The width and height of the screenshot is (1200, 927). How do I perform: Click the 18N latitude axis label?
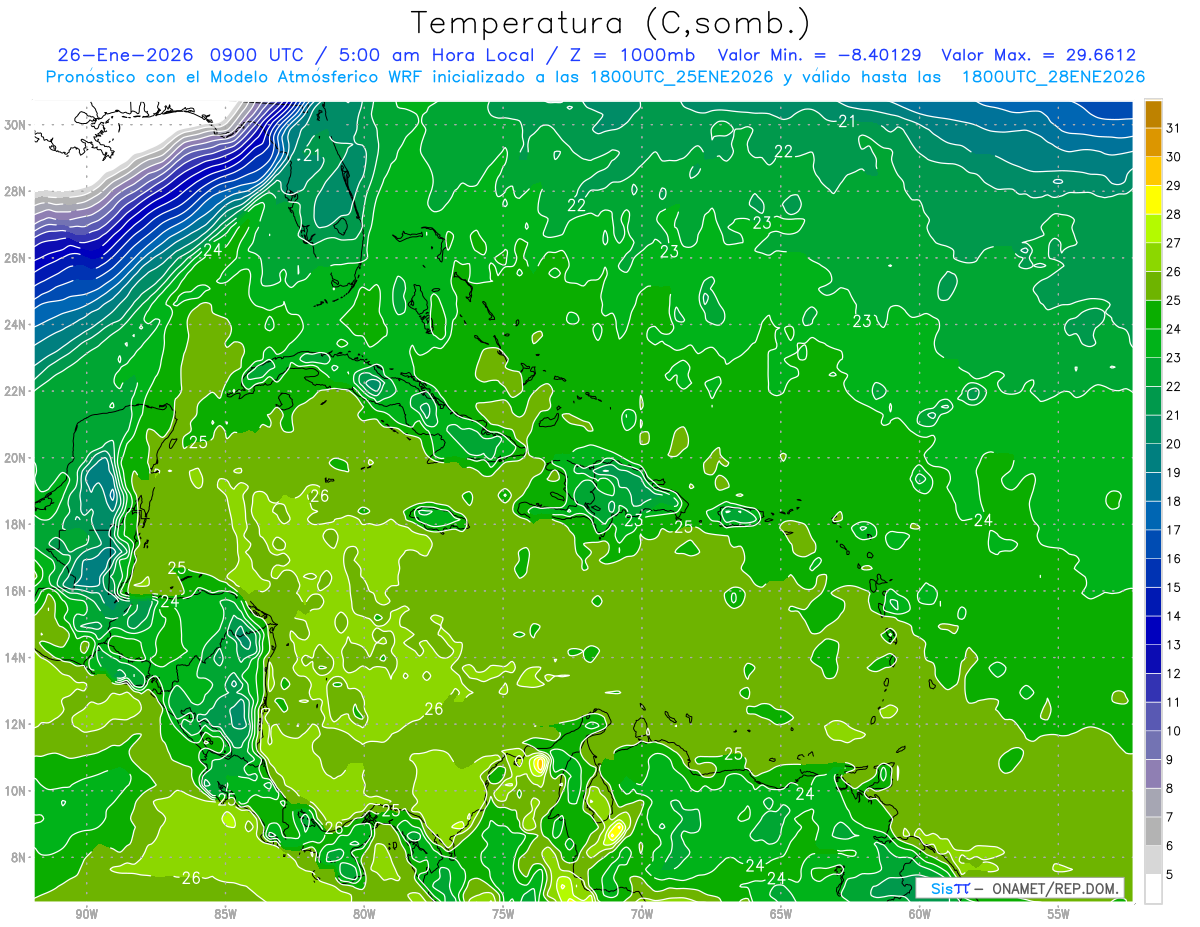(15, 524)
